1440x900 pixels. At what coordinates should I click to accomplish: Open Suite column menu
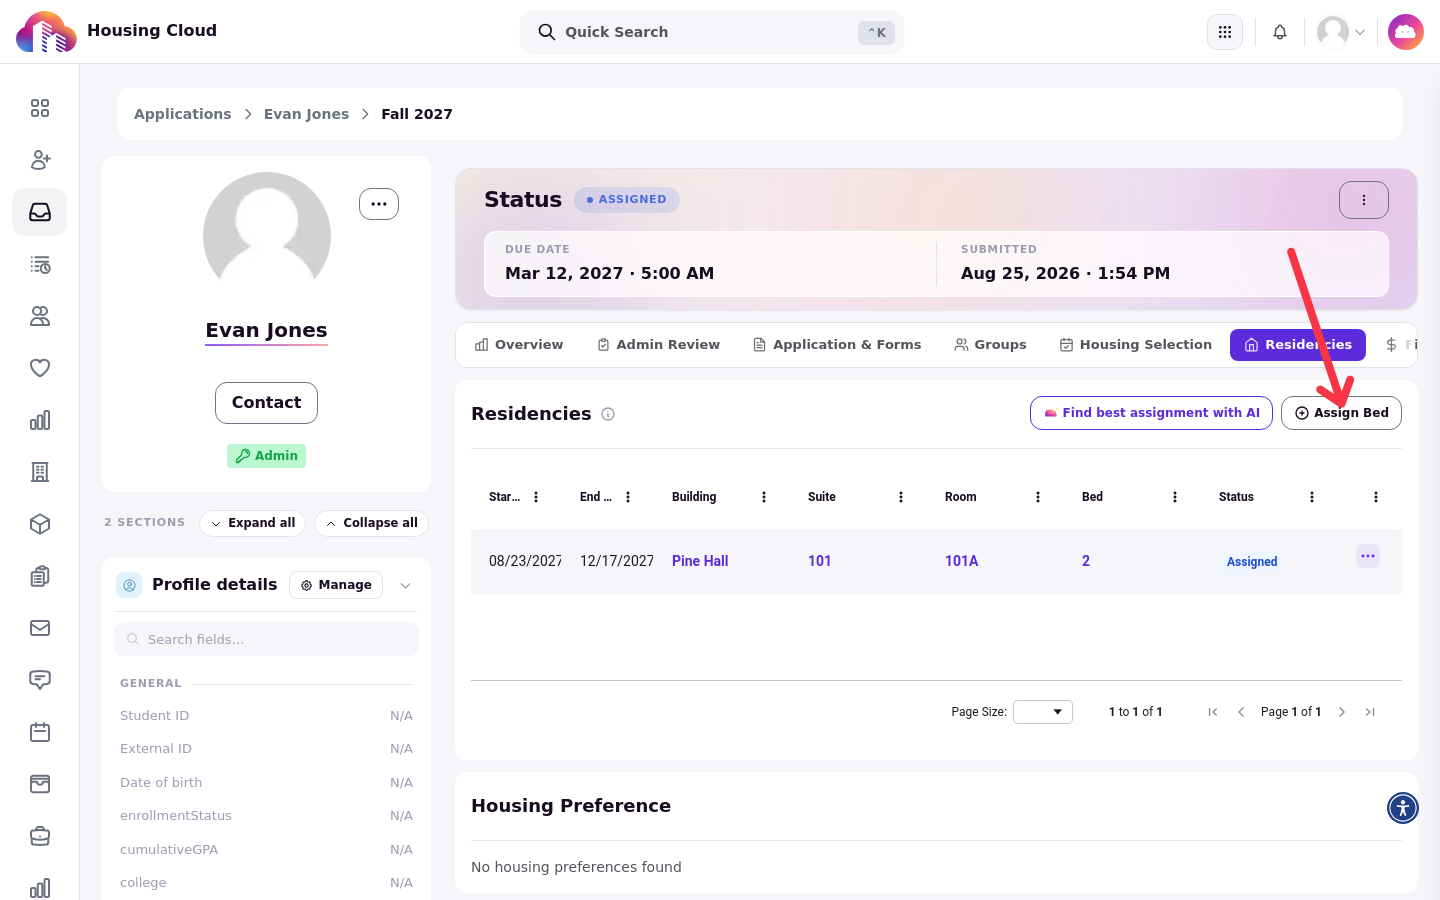click(x=901, y=497)
